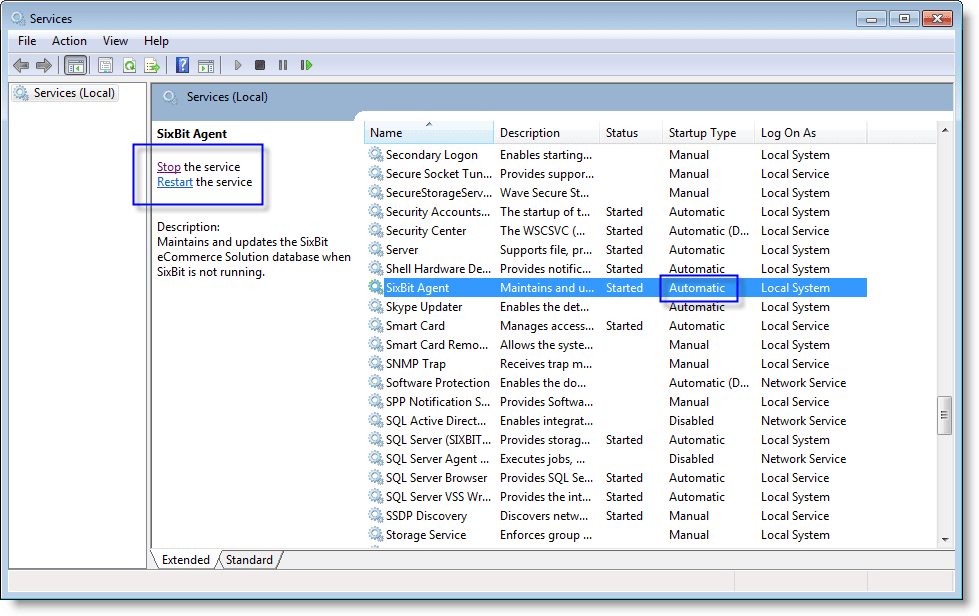Click the Back arrow in the toolbar

point(21,65)
